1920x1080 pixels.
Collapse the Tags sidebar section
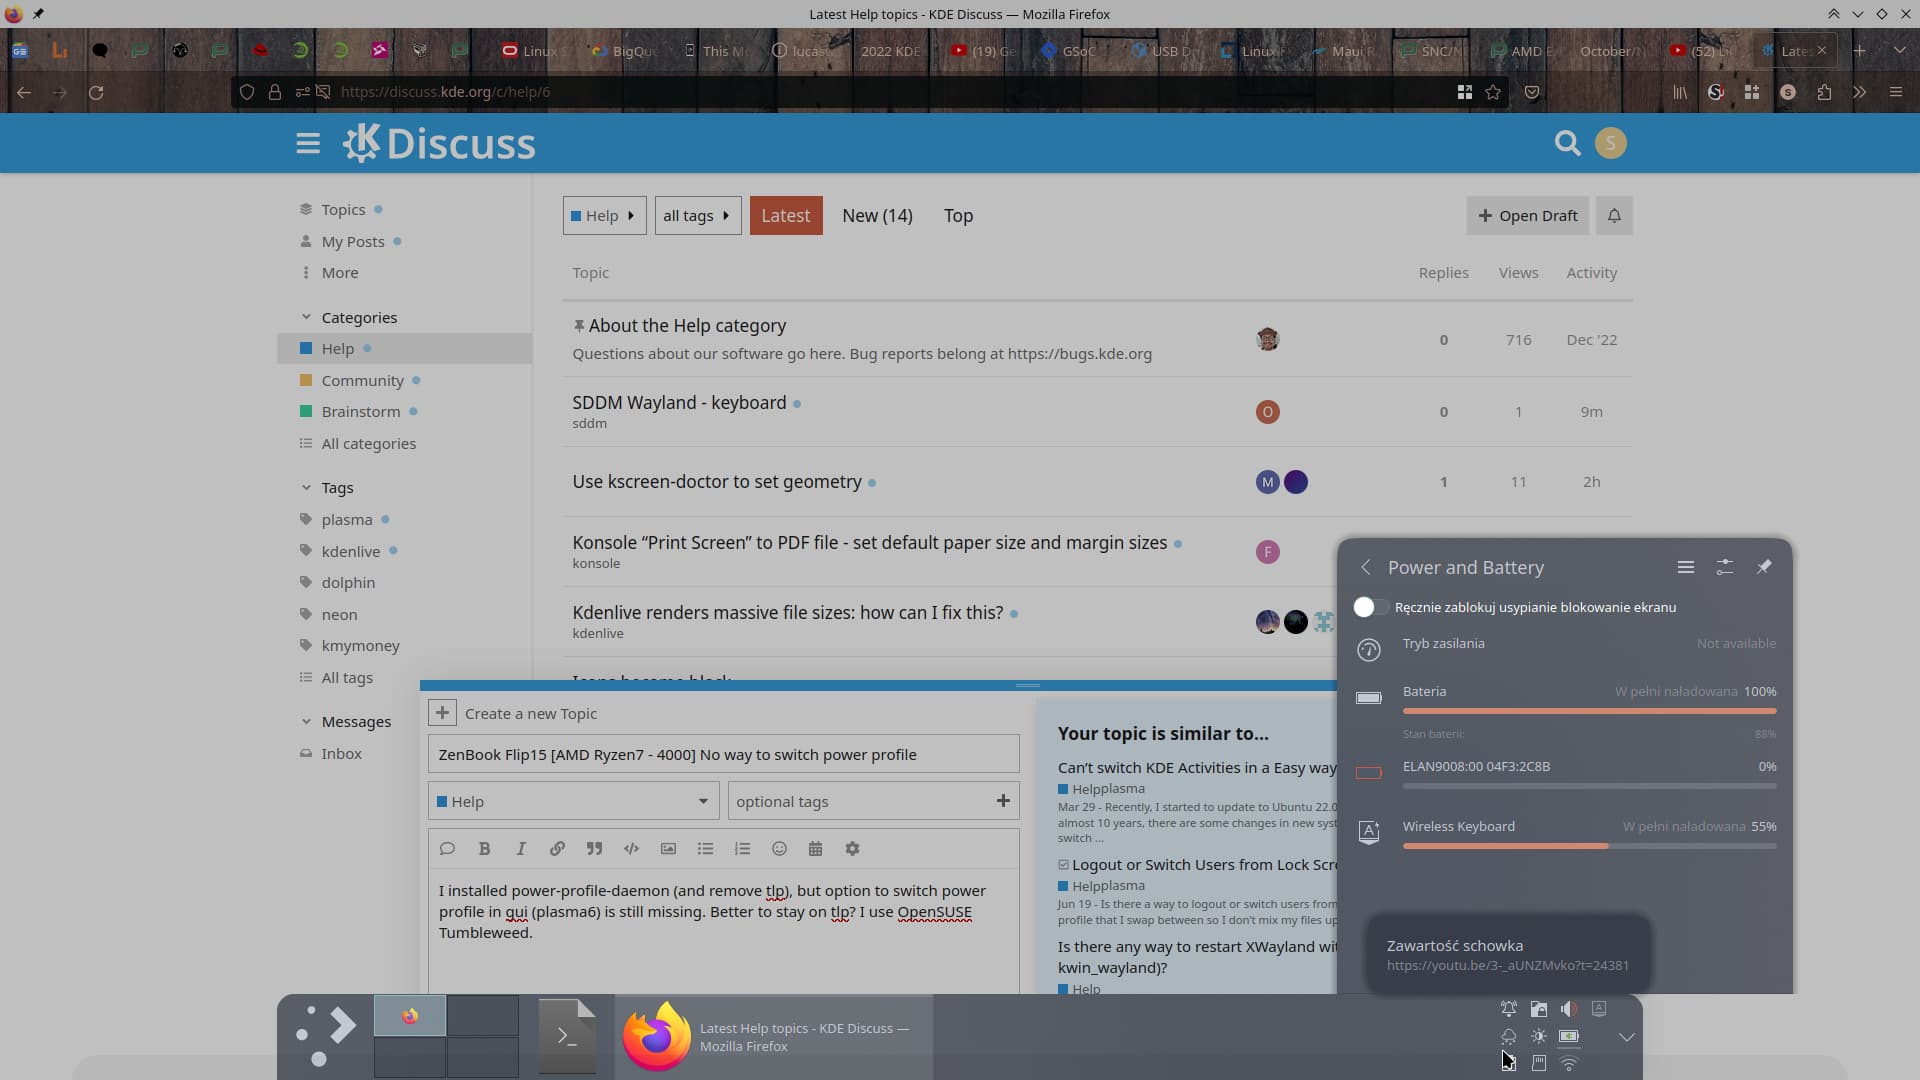(x=306, y=487)
